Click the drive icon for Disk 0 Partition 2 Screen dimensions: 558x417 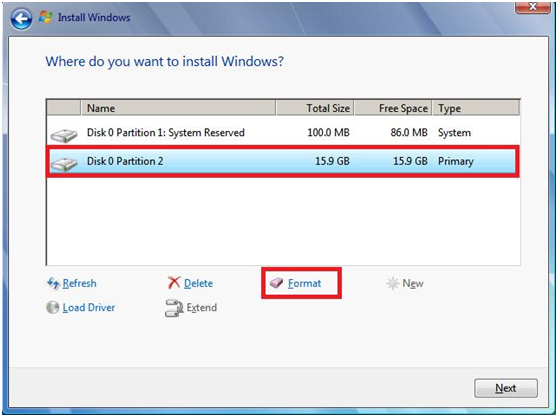pyautogui.click(x=64, y=164)
